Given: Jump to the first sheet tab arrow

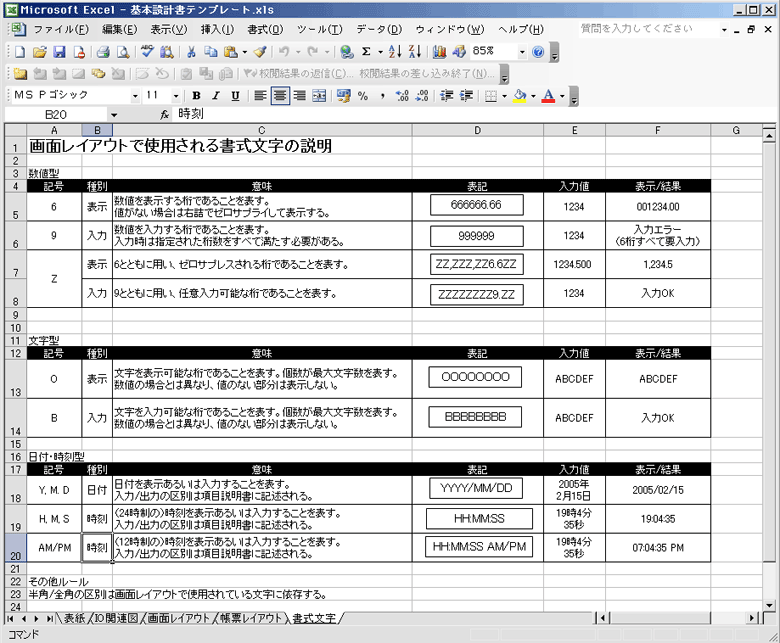Looking at the screenshot, I should pos(11,619).
